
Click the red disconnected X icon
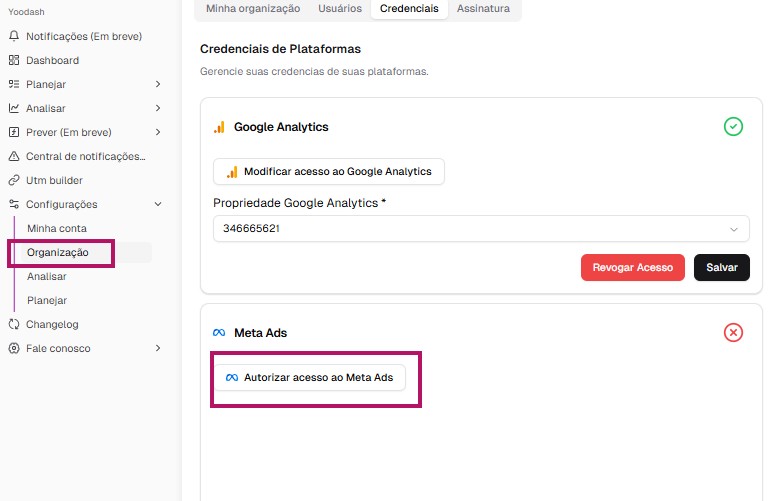(x=733, y=333)
